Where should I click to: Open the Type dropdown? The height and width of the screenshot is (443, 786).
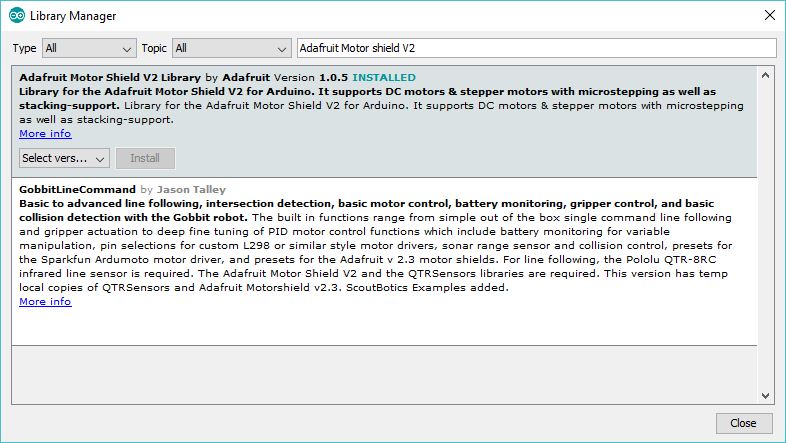[89, 49]
